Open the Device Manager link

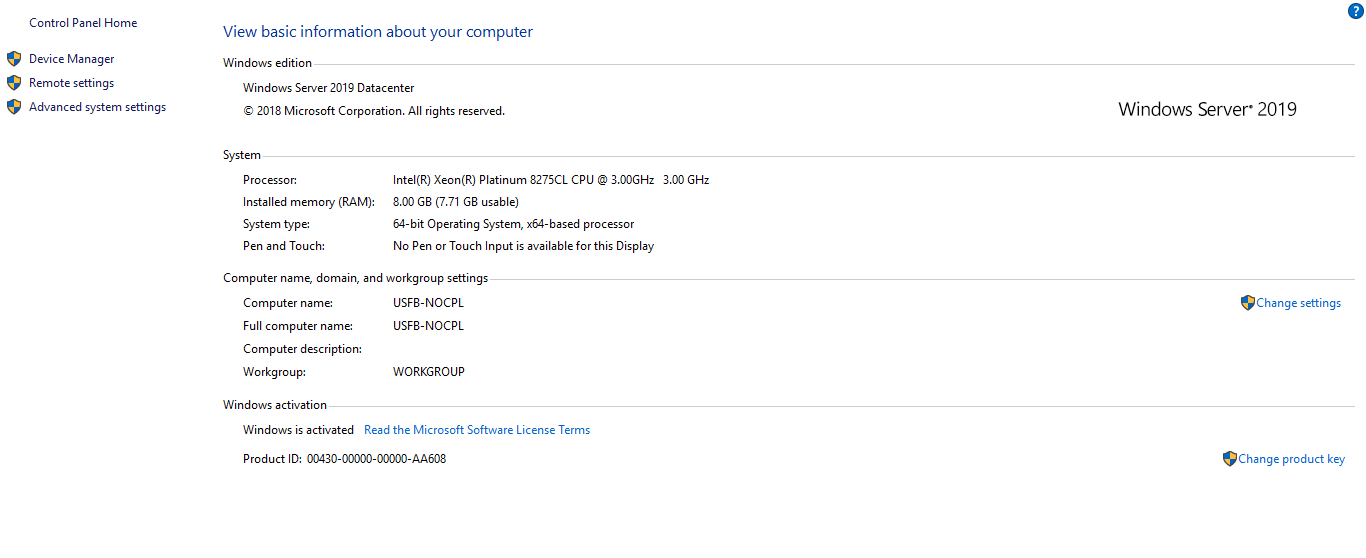coord(72,59)
